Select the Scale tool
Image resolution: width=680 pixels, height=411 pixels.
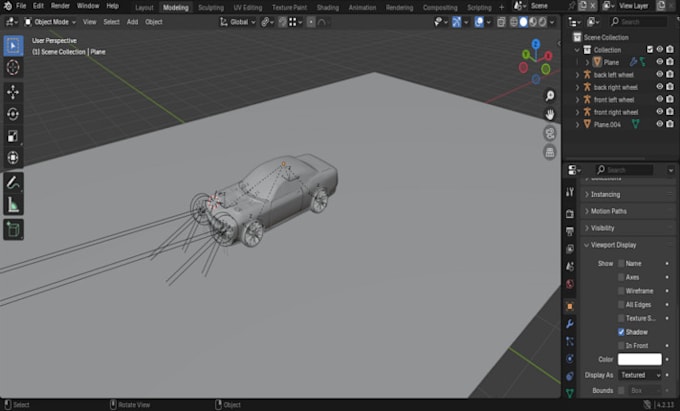pos(13,136)
